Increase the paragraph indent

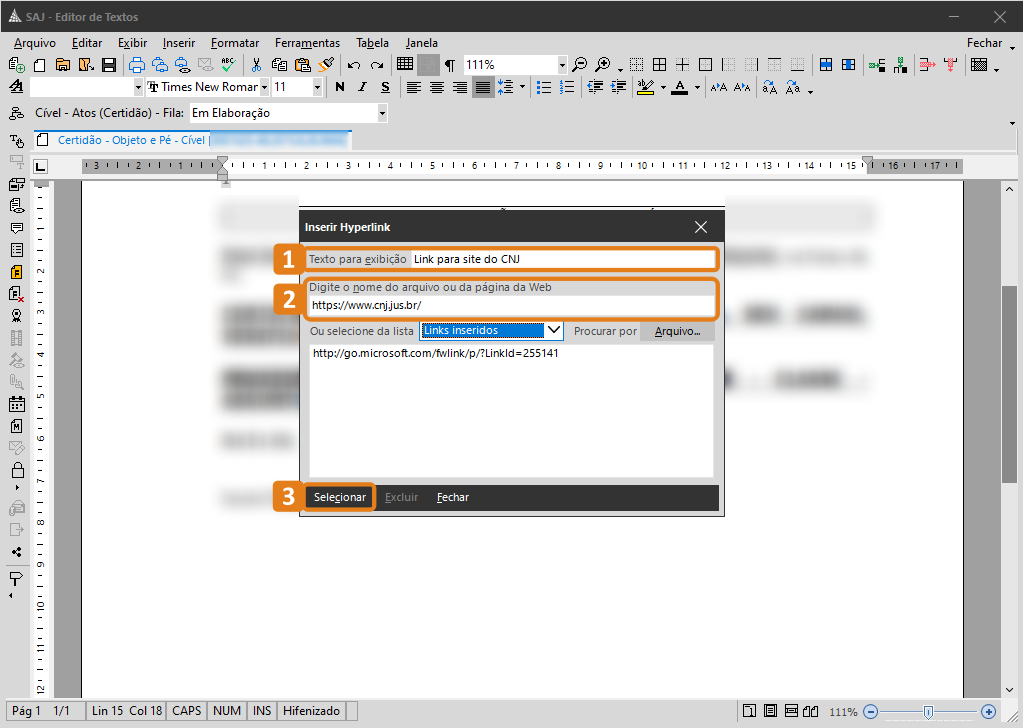point(618,87)
